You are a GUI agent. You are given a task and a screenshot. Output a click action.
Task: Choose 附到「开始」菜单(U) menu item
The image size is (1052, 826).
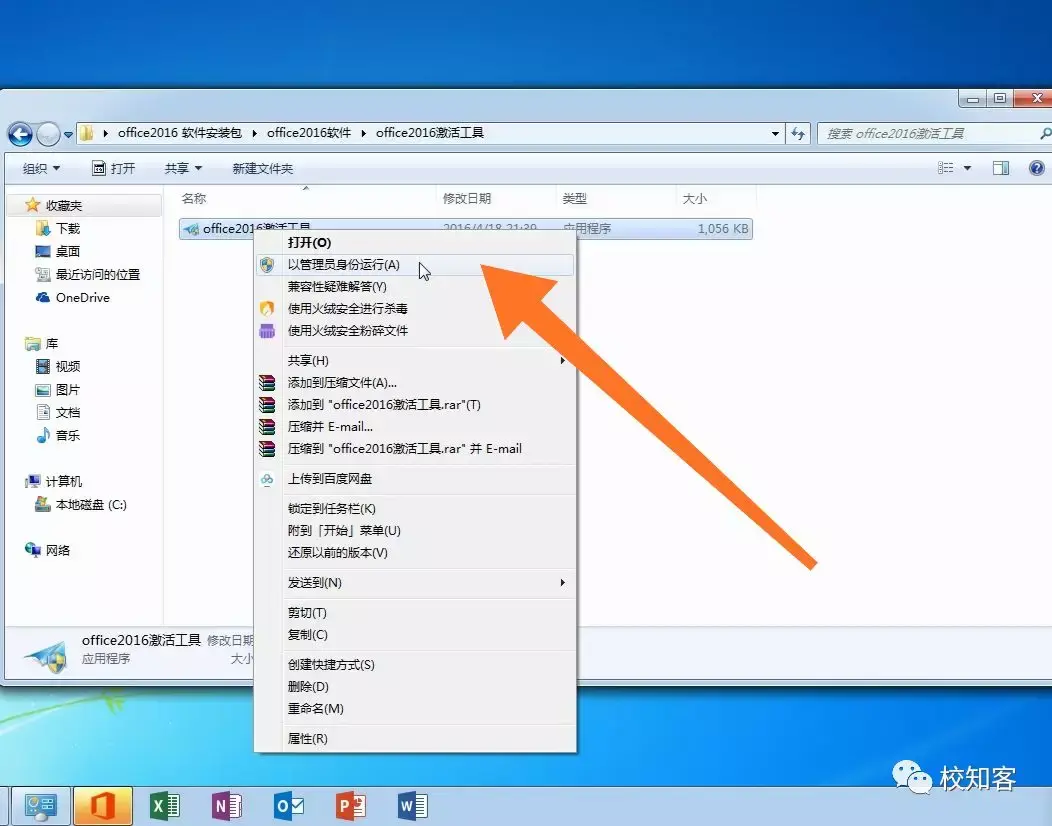click(415, 531)
